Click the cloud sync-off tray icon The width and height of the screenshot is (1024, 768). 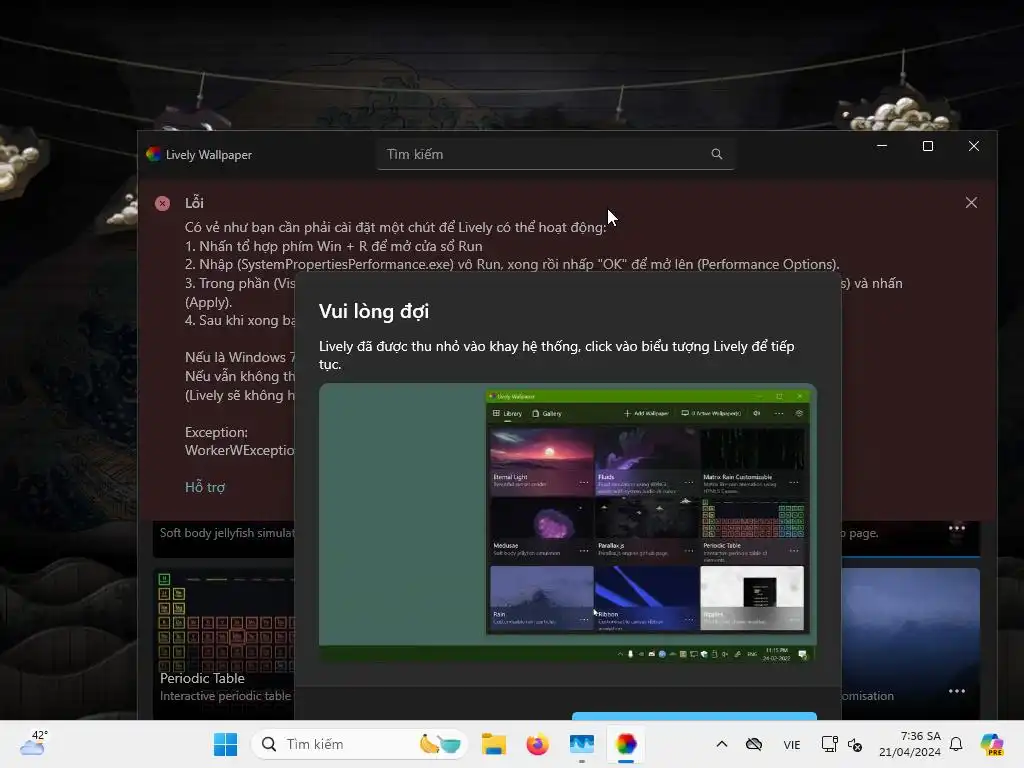click(x=754, y=744)
